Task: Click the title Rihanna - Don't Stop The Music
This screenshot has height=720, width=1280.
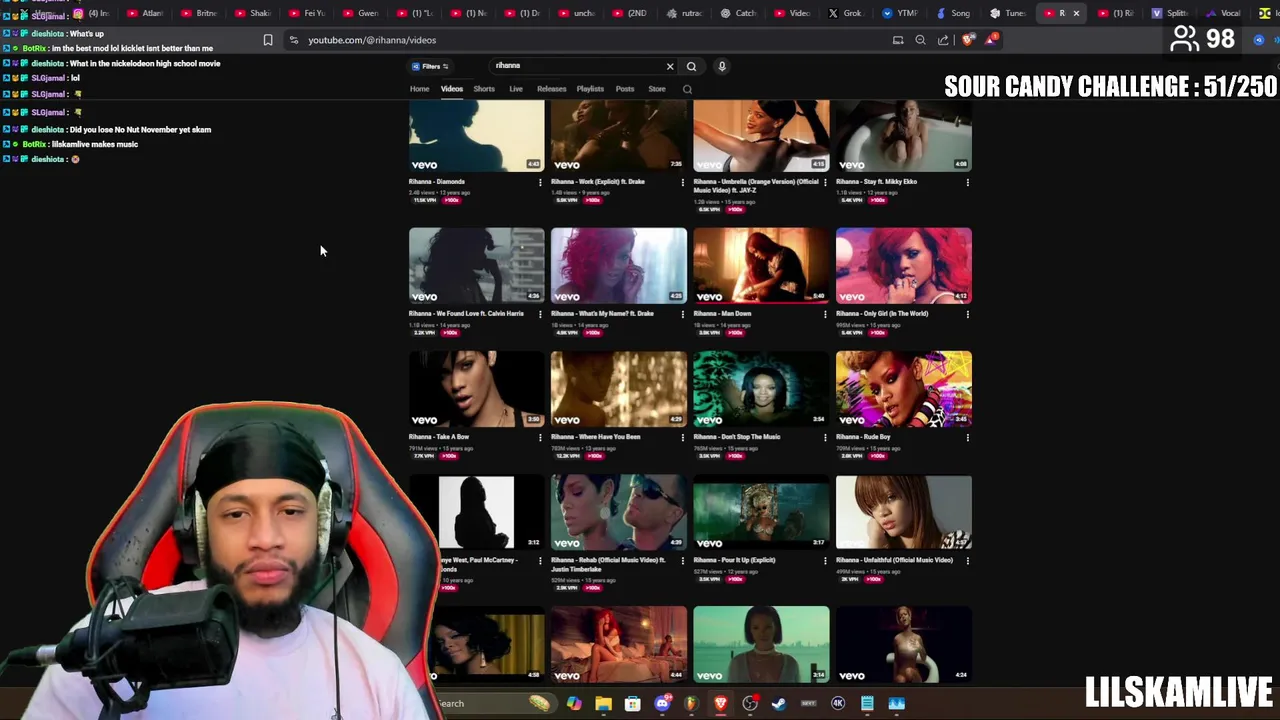Action: (x=737, y=437)
